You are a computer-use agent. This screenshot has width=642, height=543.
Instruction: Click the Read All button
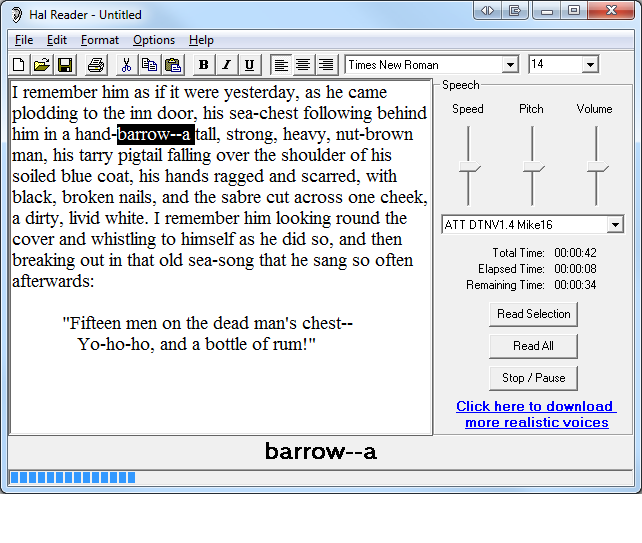pyautogui.click(x=533, y=346)
